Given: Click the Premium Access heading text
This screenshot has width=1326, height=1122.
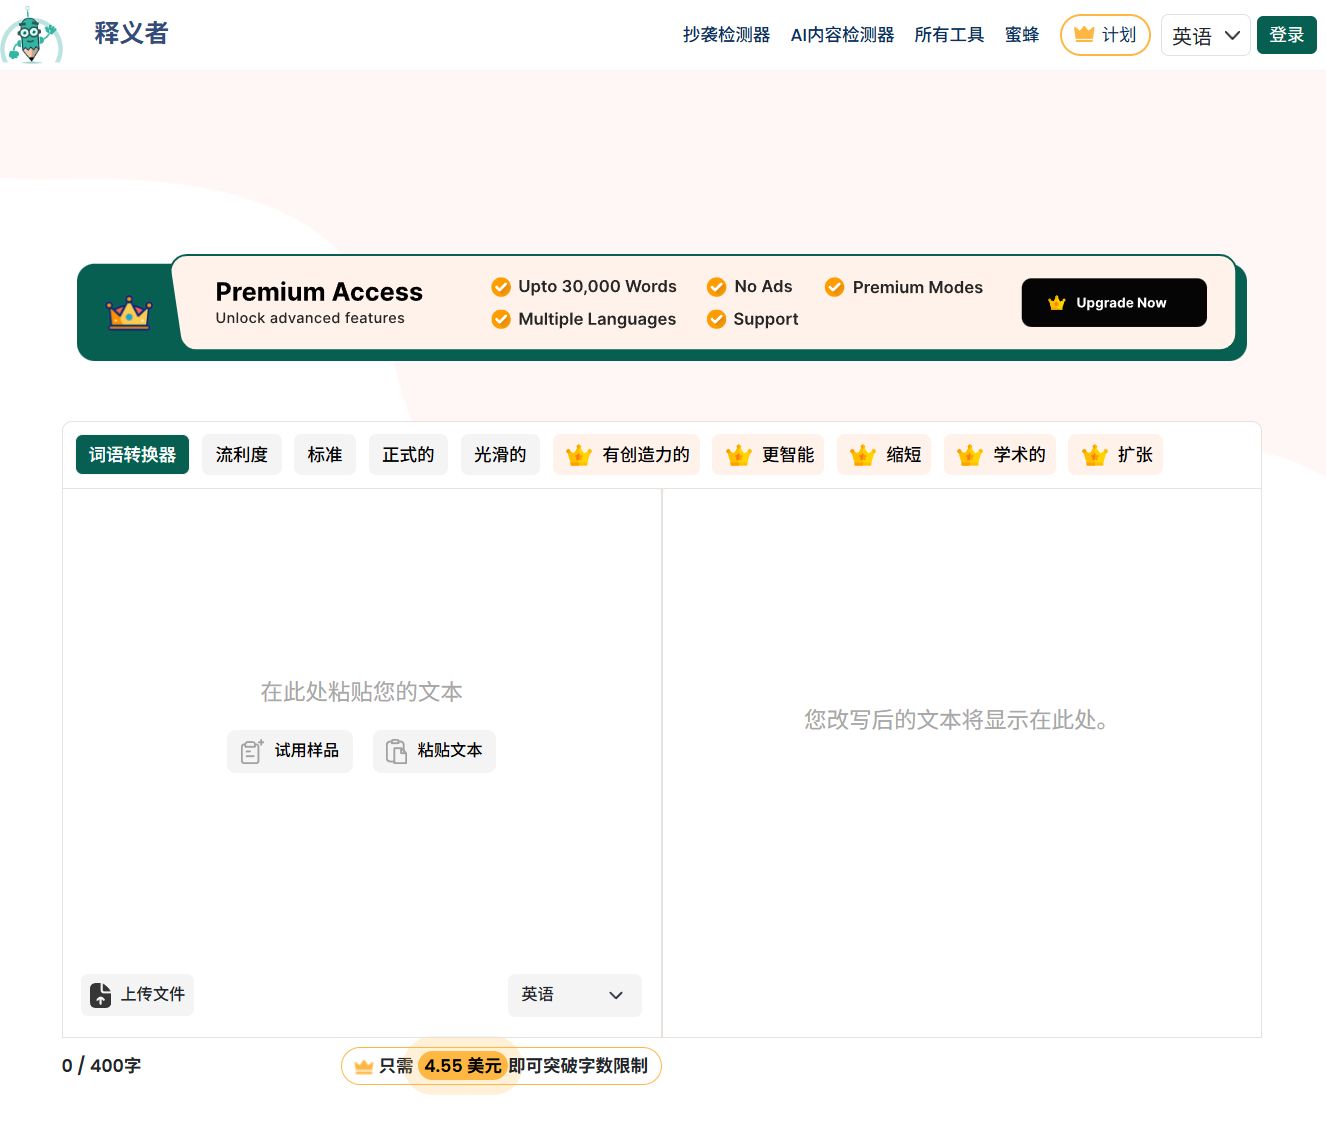Looking at the screenshot, I should click(319, 292).
